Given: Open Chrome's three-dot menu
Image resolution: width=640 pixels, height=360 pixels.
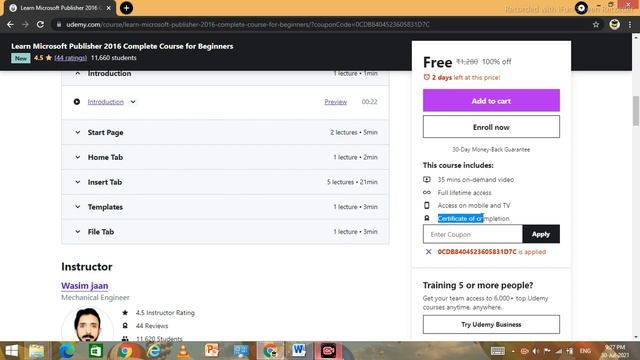Looking at the screenshot, I should [x=630, y=24].
